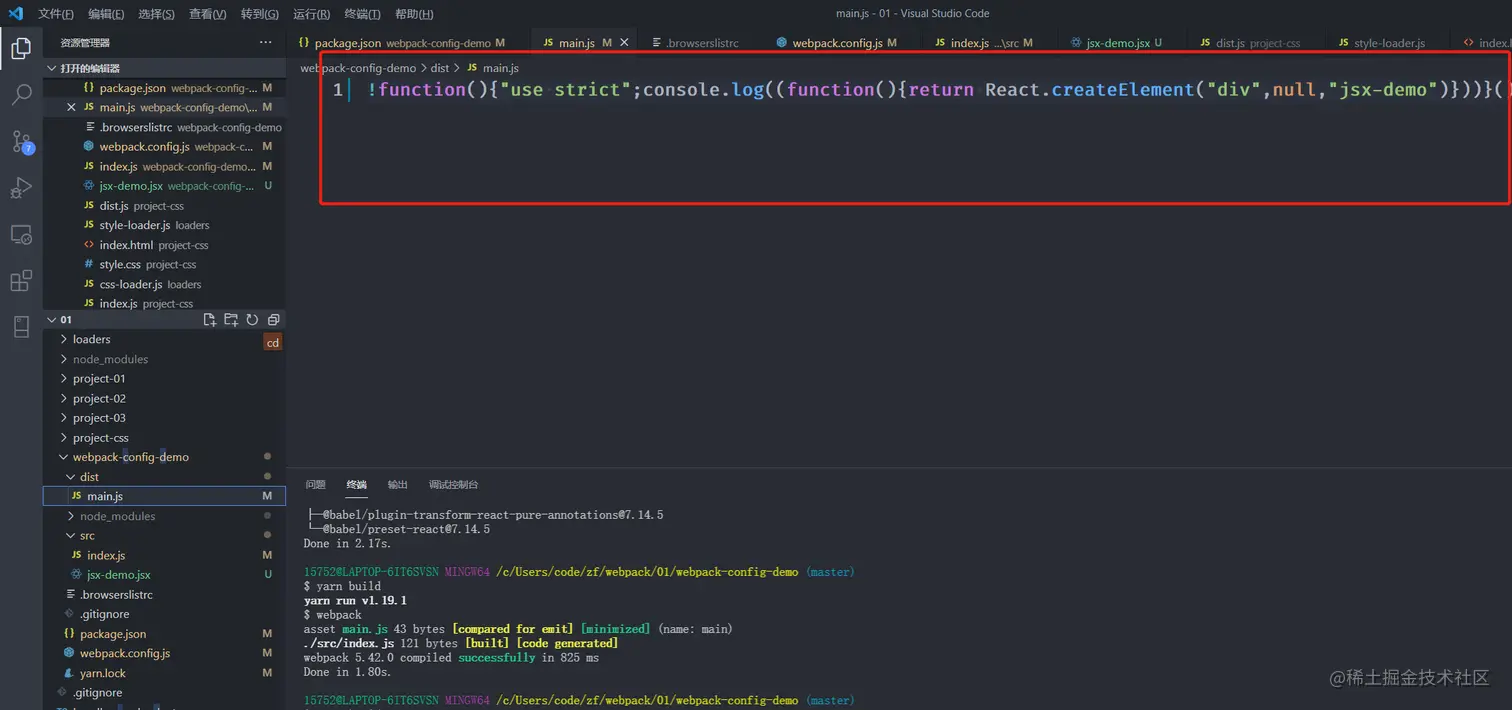The width and height of the screenshot is (1512, 710).
Task: Open the Explorer view in the activity bar
Action: (x=21, y=47)
